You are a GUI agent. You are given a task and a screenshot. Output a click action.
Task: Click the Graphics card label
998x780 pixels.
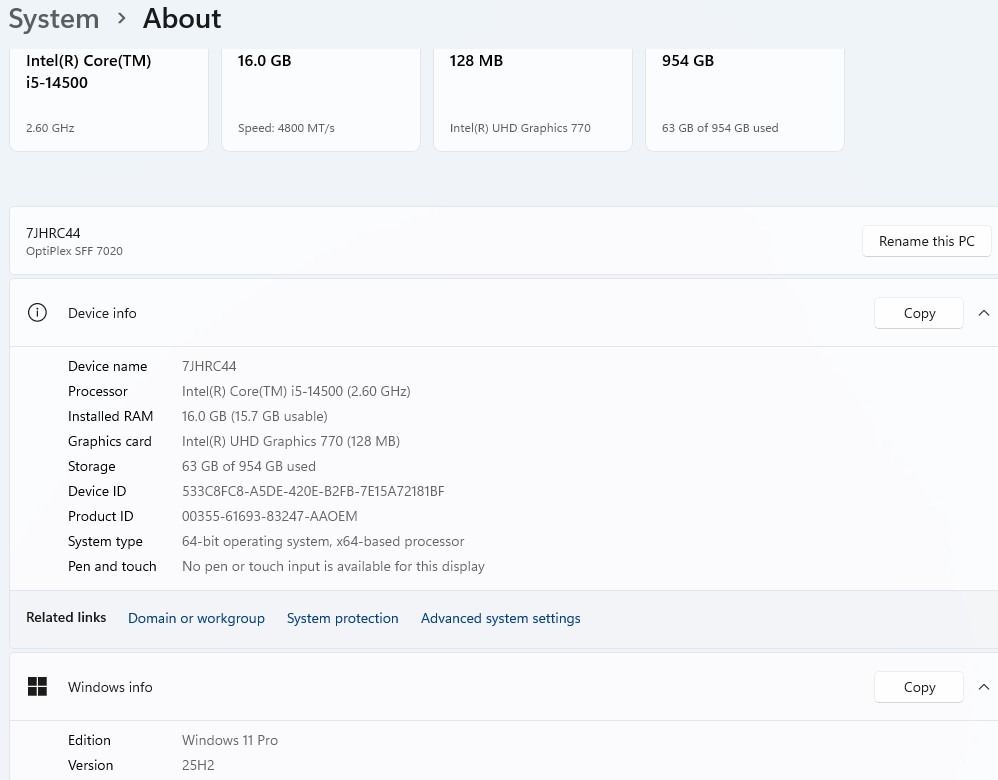pyautogui.click(x=109, y=441)
